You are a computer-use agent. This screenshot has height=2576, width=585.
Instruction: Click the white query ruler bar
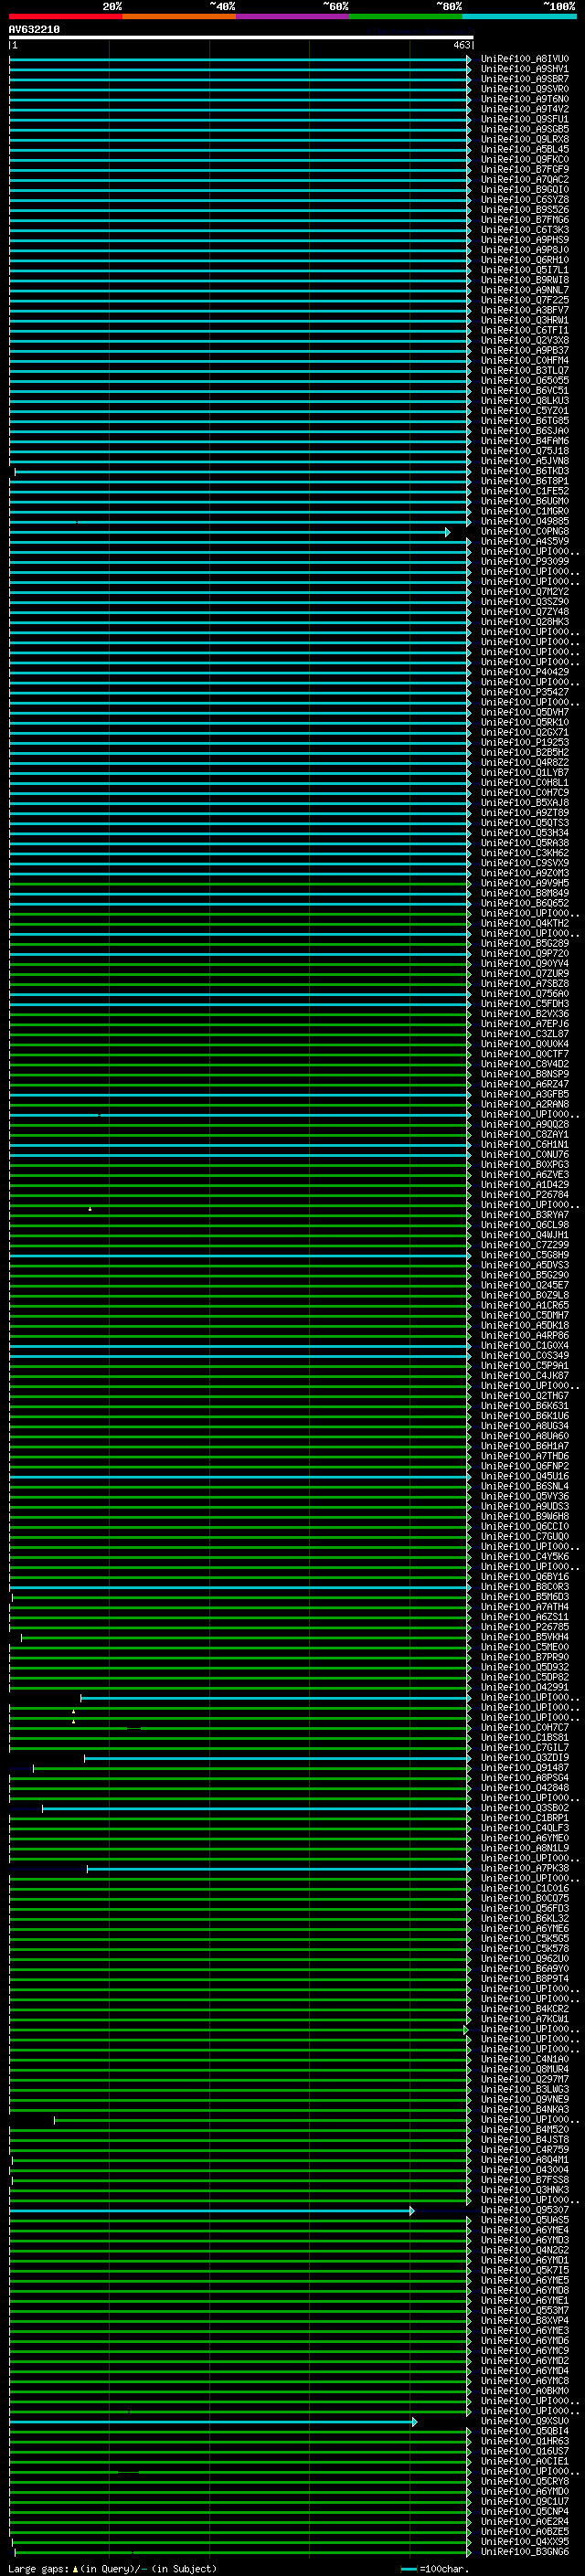click(x=241, y=38)
